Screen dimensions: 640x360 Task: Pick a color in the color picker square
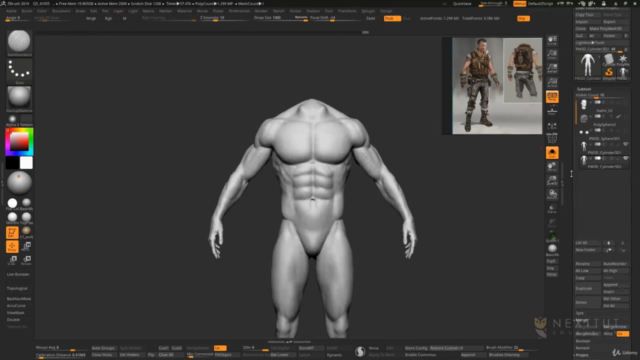click(19, 142)
